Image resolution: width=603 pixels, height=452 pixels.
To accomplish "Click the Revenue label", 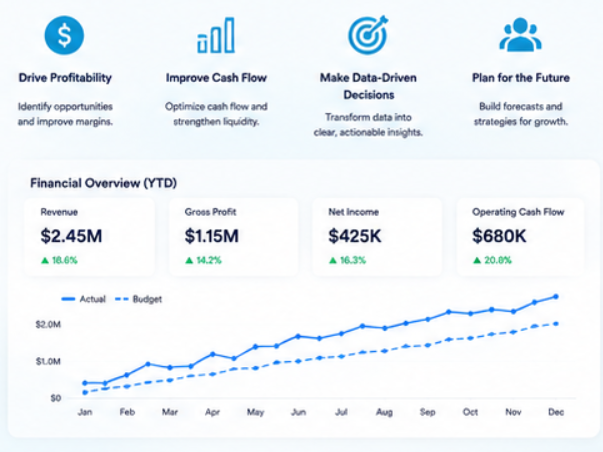I will click(x=59, y=212).
